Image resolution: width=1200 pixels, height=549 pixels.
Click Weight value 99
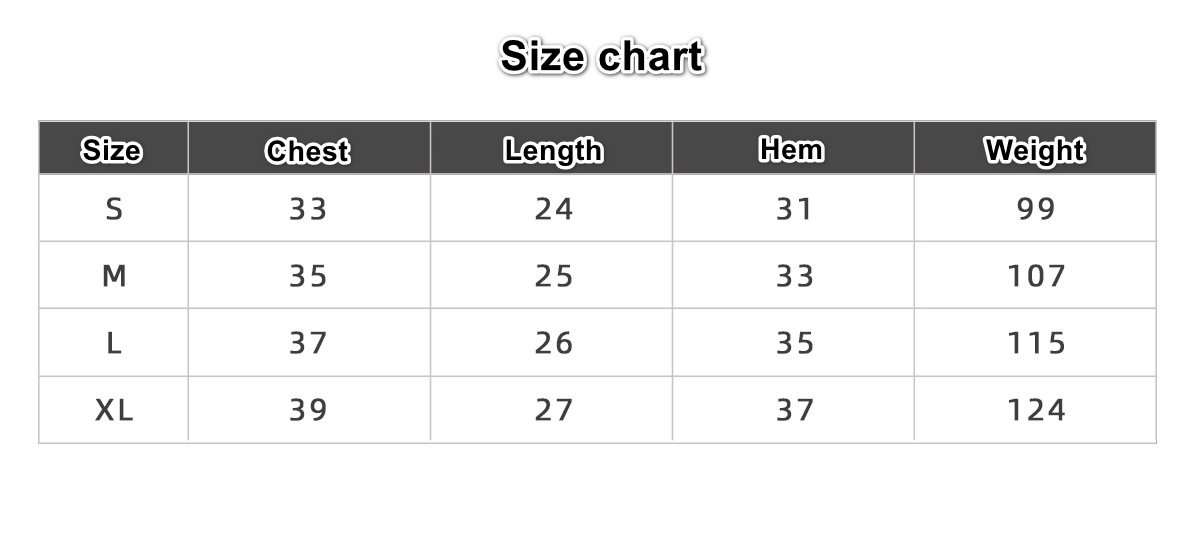(x=1036, y=209)
